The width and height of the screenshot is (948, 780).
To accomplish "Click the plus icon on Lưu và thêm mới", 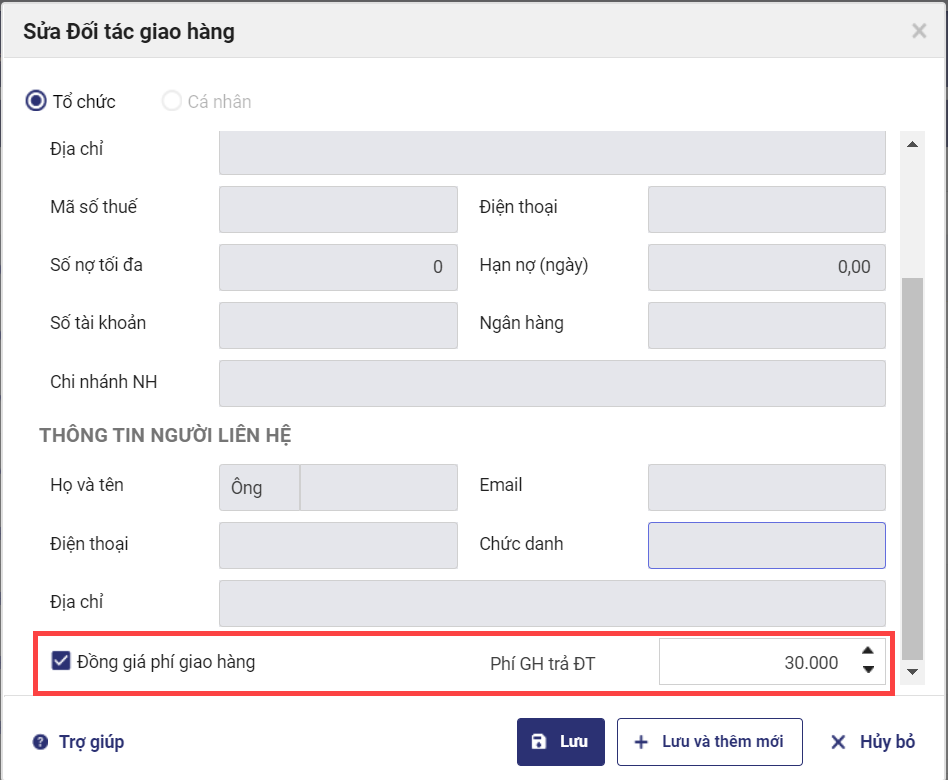I will click(x=641, y=742).
